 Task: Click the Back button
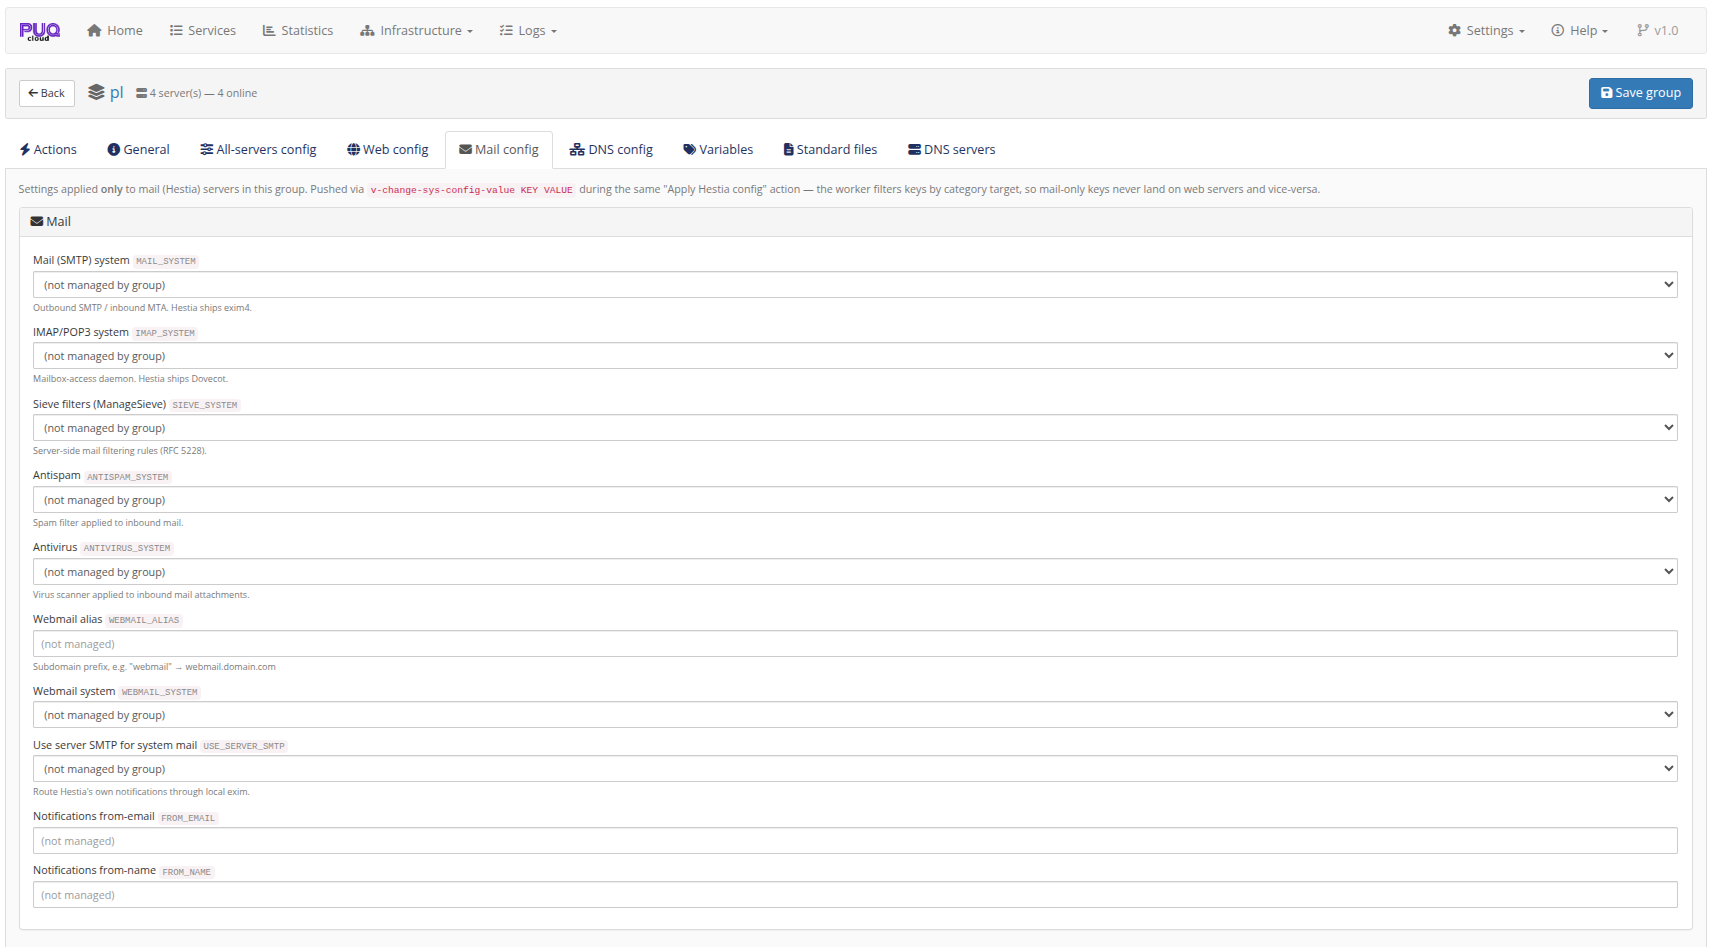[x=47, y=93]
